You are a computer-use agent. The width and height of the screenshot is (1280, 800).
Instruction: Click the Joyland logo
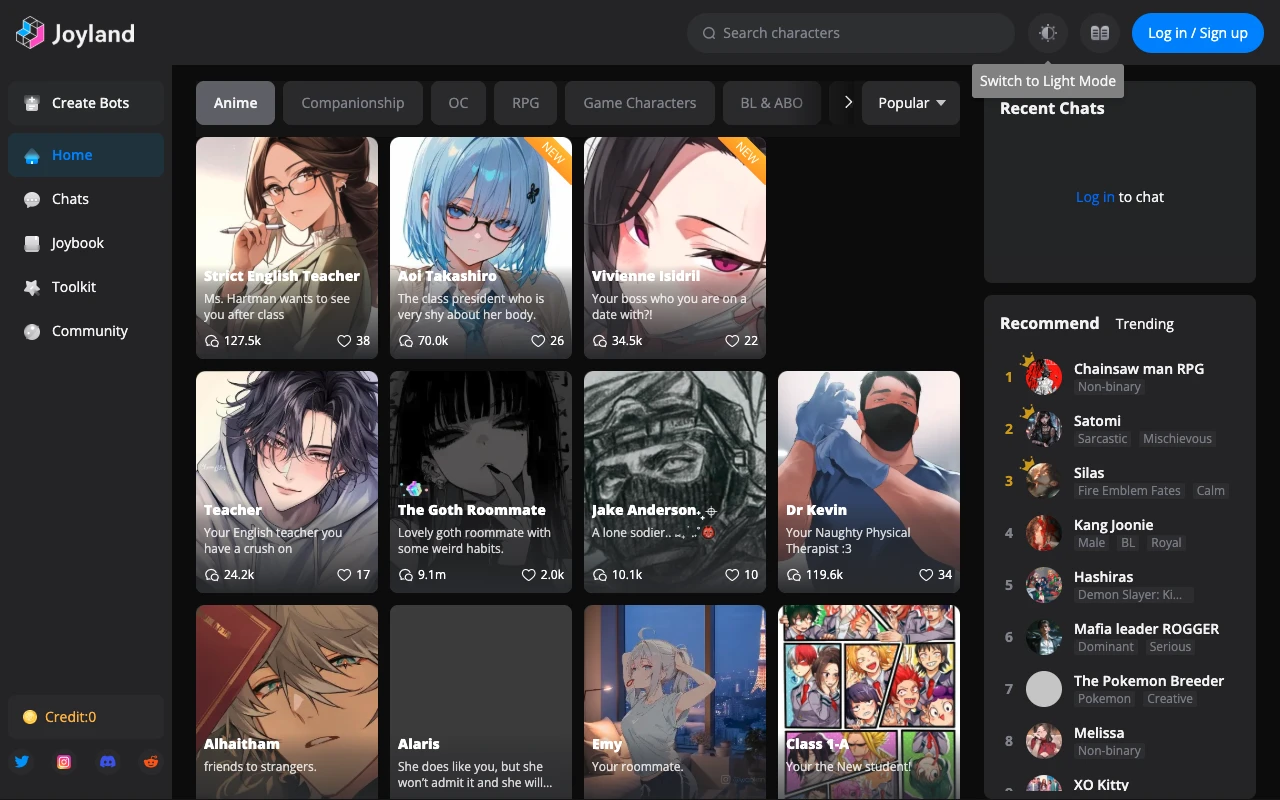75,33
